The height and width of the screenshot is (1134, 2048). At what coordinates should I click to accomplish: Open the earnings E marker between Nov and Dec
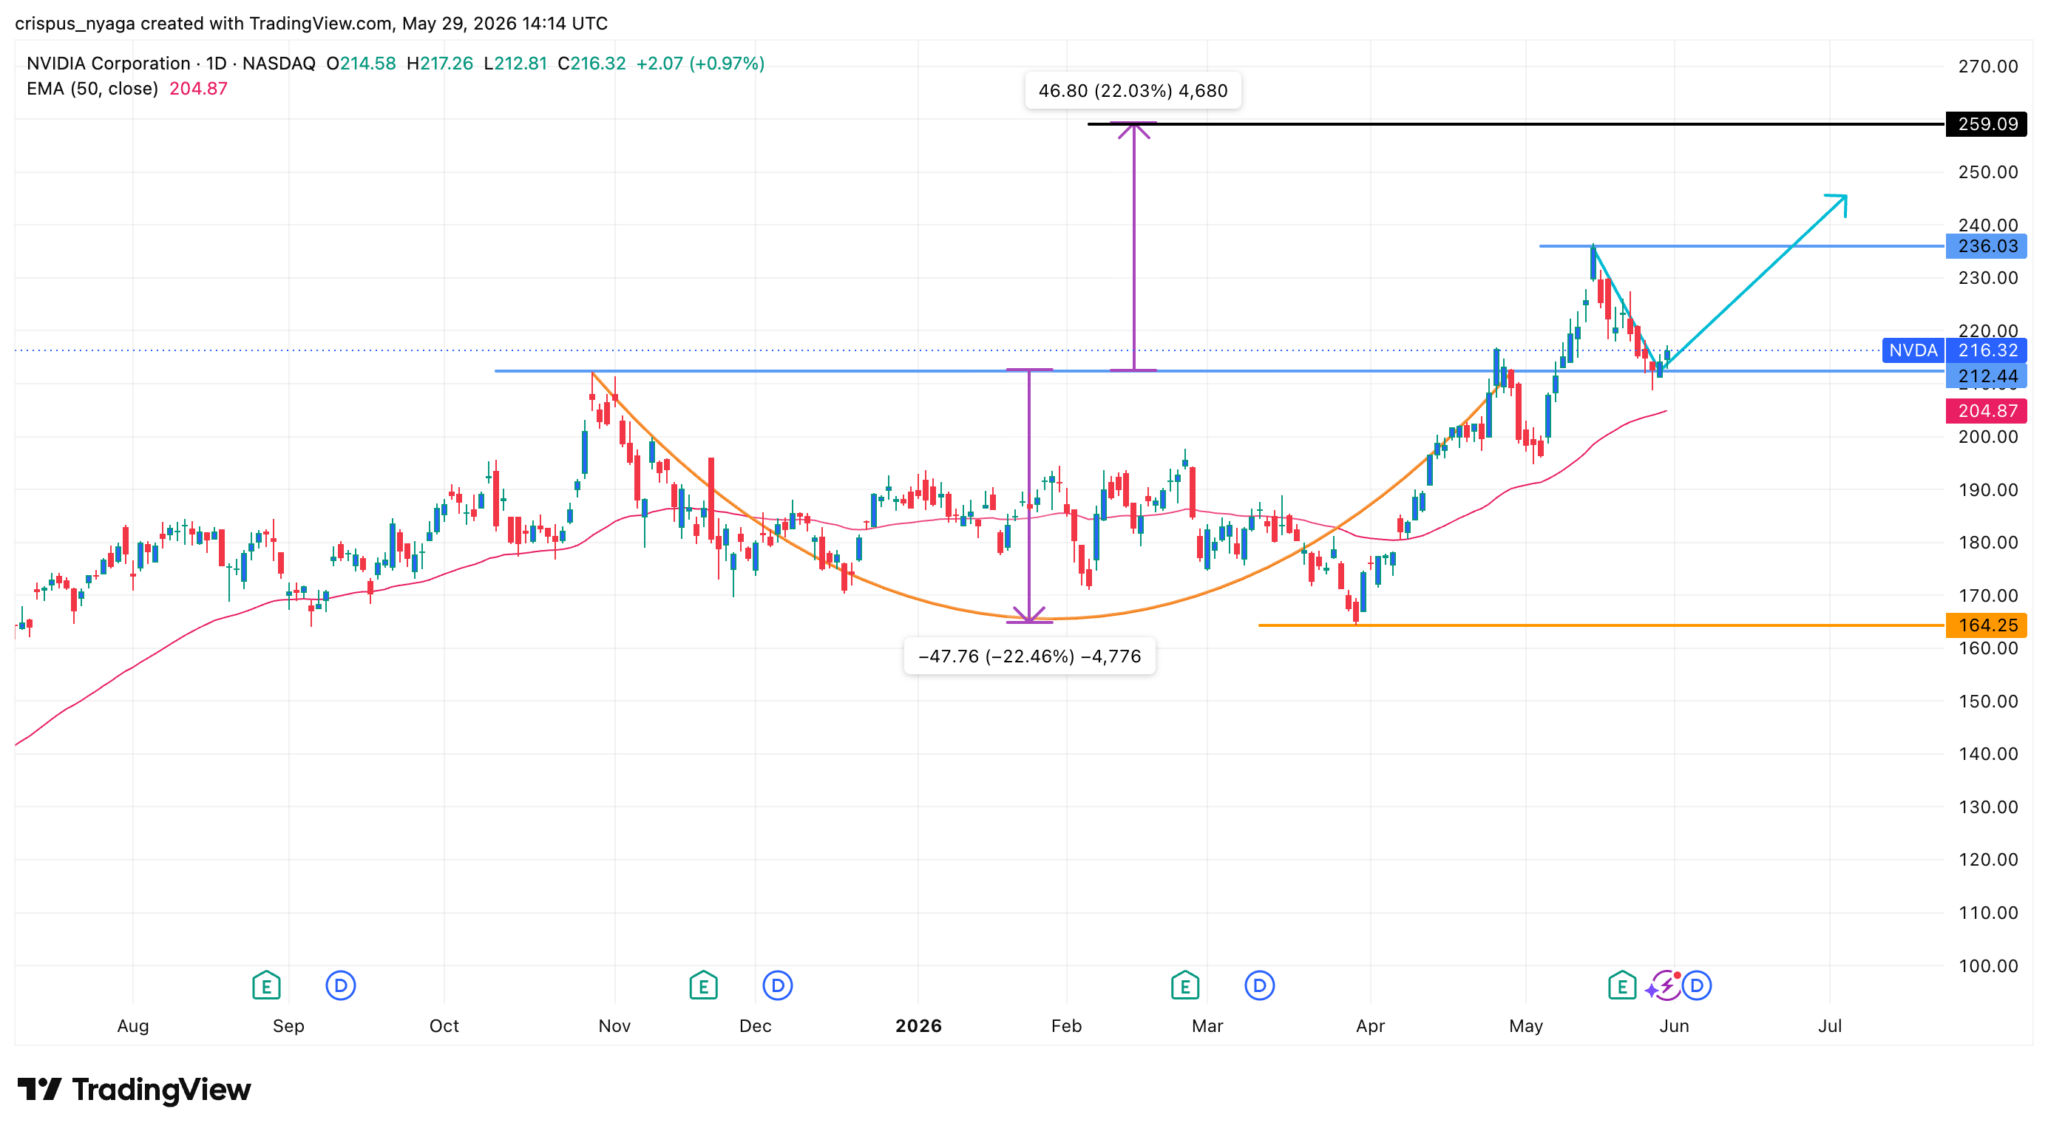(703, 986)
